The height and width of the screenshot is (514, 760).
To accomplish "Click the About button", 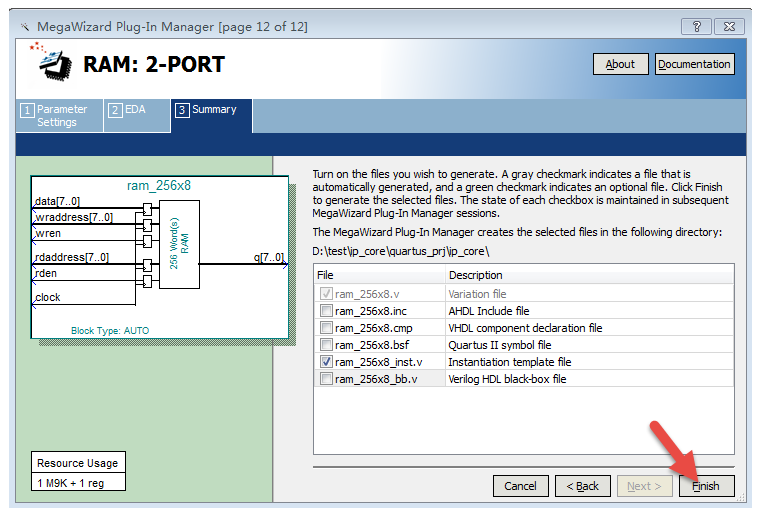I will [620, 64].
